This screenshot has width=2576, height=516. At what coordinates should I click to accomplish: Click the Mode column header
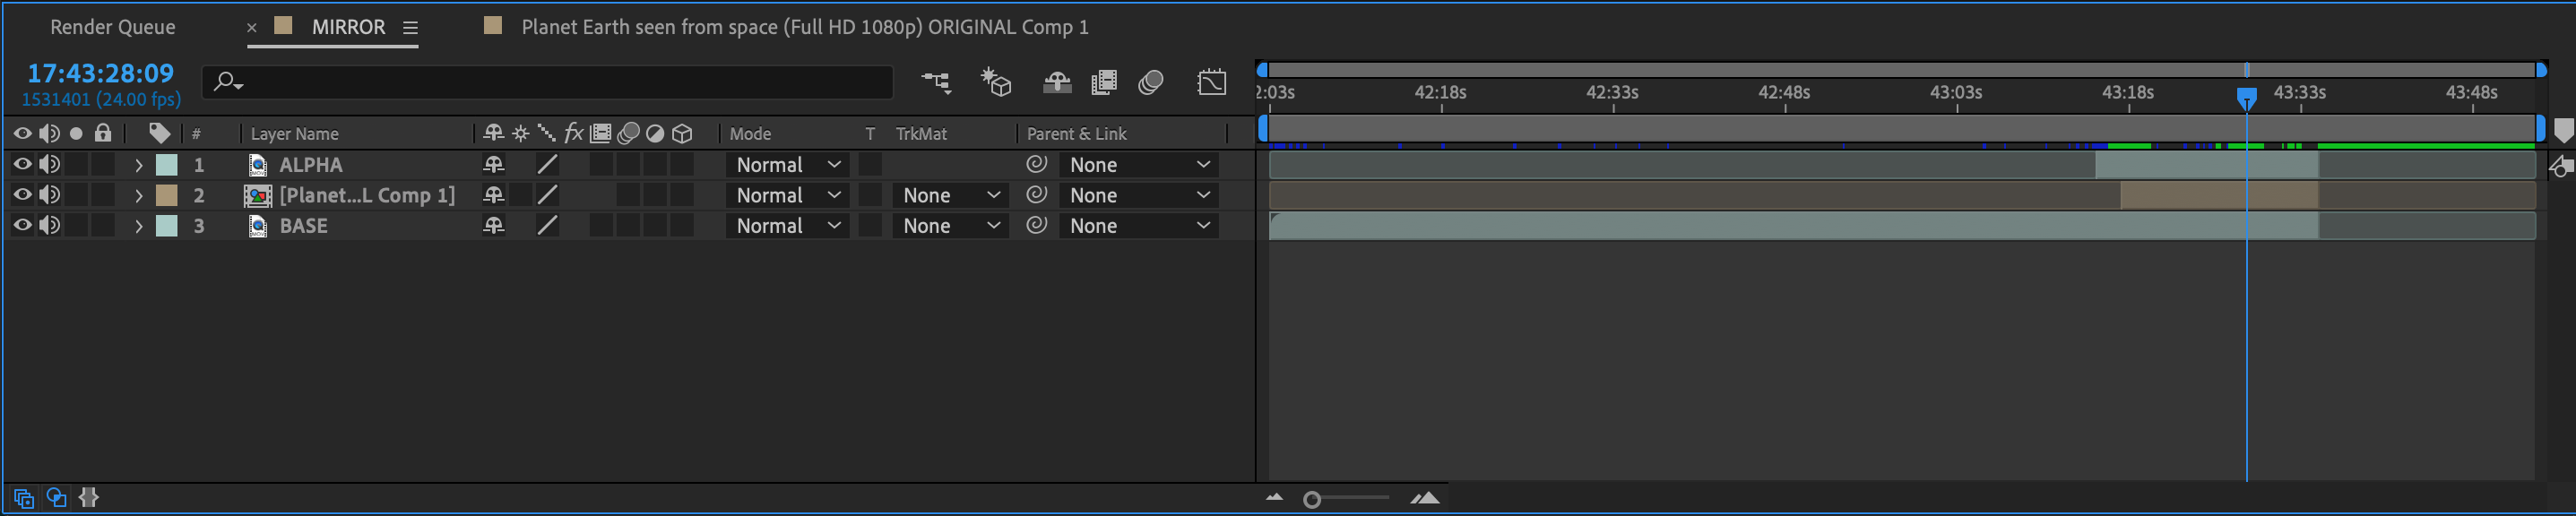click(750, 134)
